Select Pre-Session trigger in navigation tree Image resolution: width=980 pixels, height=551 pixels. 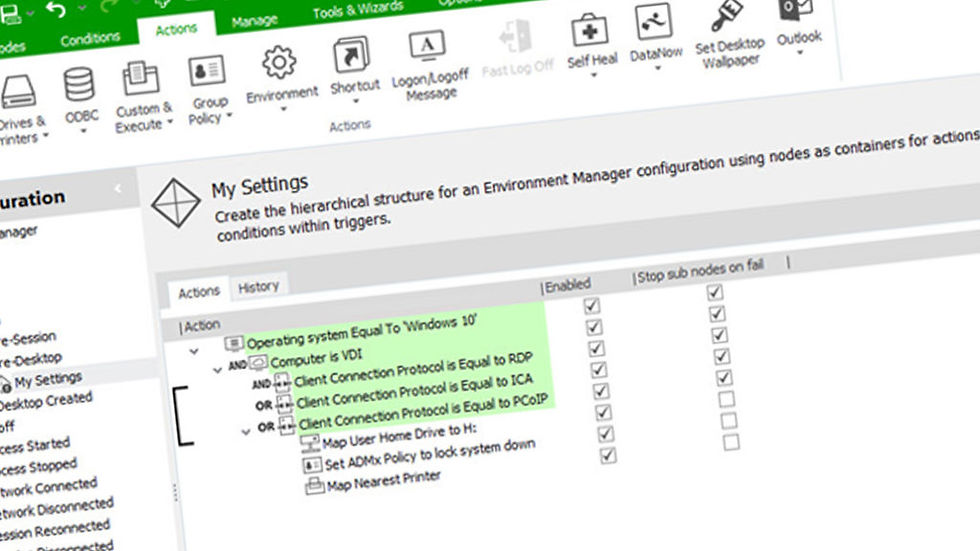click(28, 339)
